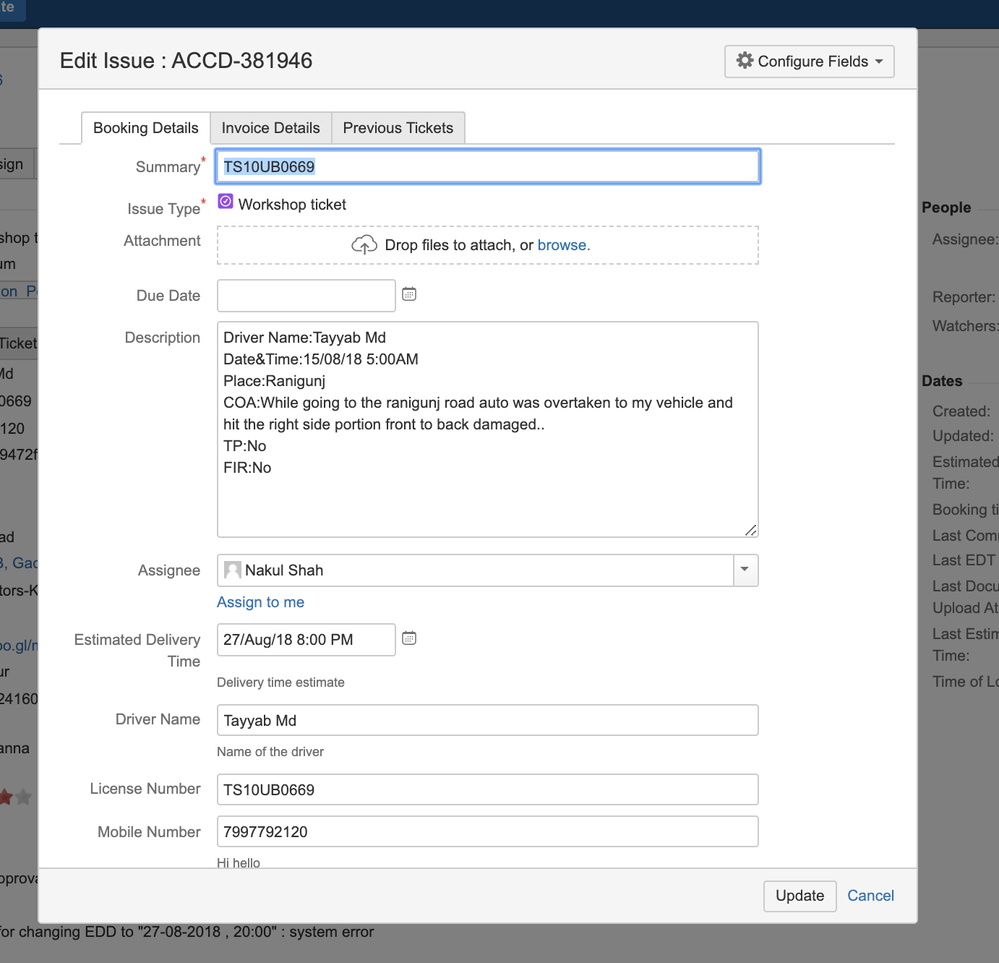Click Nakul Shah's avatar icon

(233, 570)
